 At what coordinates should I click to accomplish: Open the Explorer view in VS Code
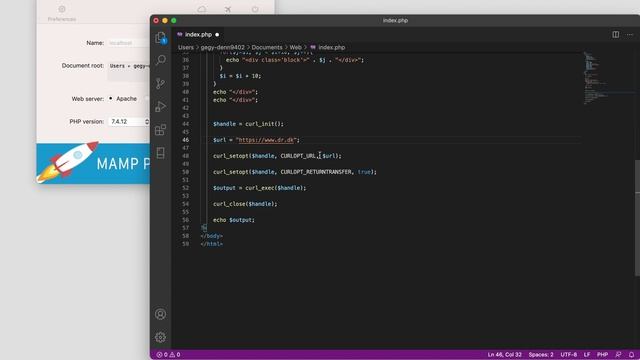coord(160,38)
